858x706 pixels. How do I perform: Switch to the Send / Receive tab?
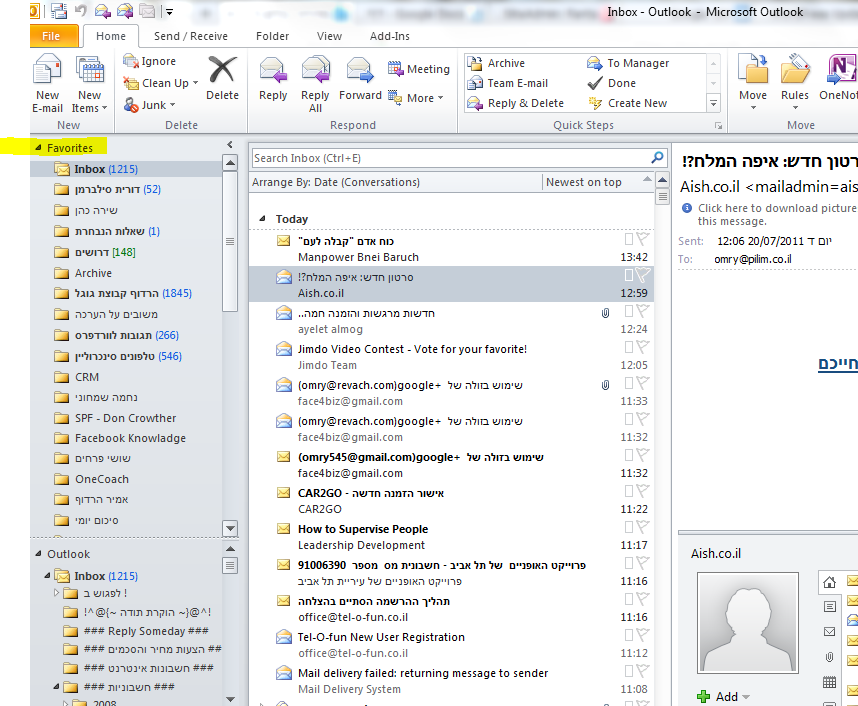(x=190, y=36)
